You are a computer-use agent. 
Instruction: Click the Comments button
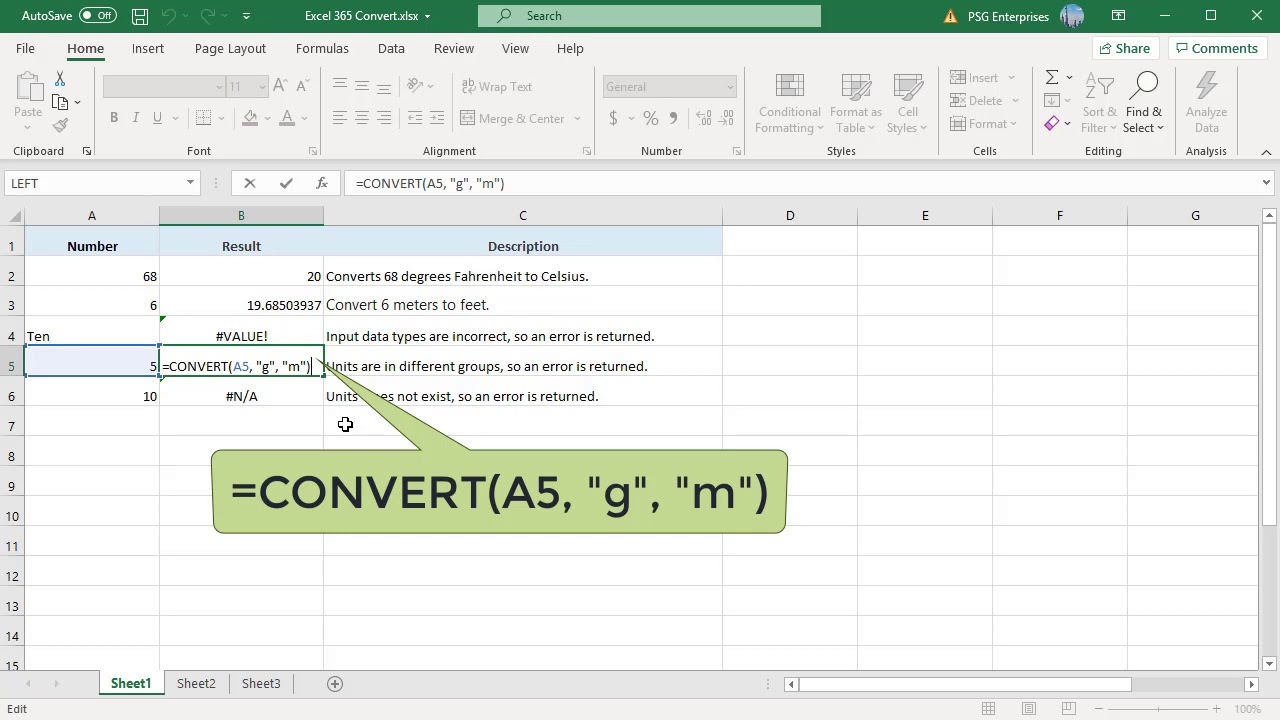click(1216, 48)
